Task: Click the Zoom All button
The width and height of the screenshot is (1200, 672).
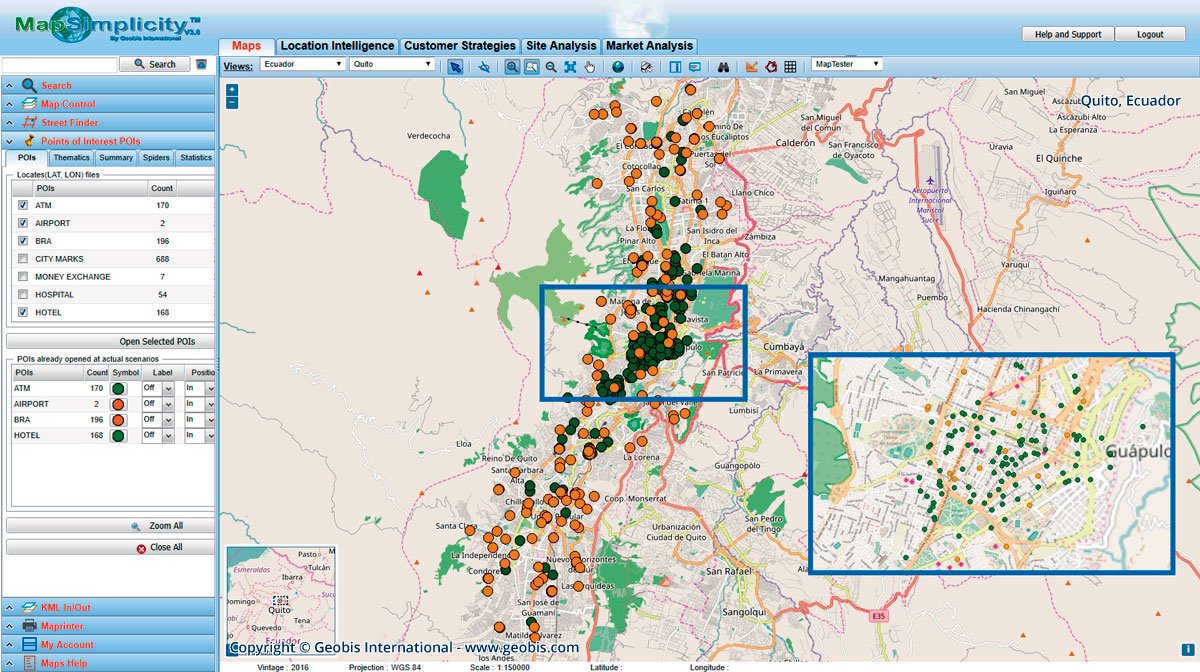Action: click(x=110, y=525)
